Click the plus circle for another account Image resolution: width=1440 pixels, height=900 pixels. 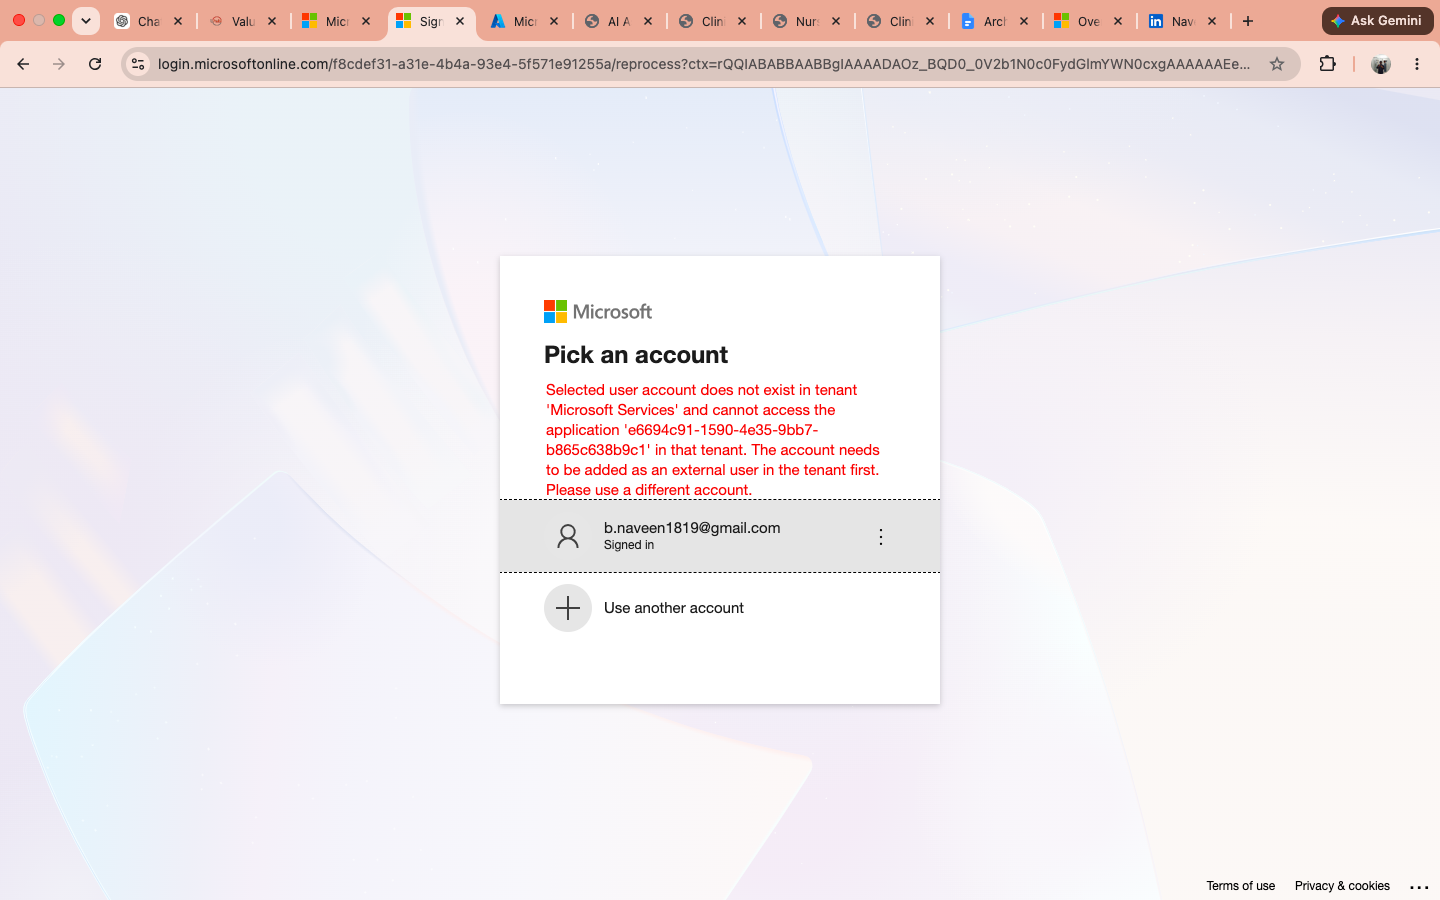(x=568, y=608)
